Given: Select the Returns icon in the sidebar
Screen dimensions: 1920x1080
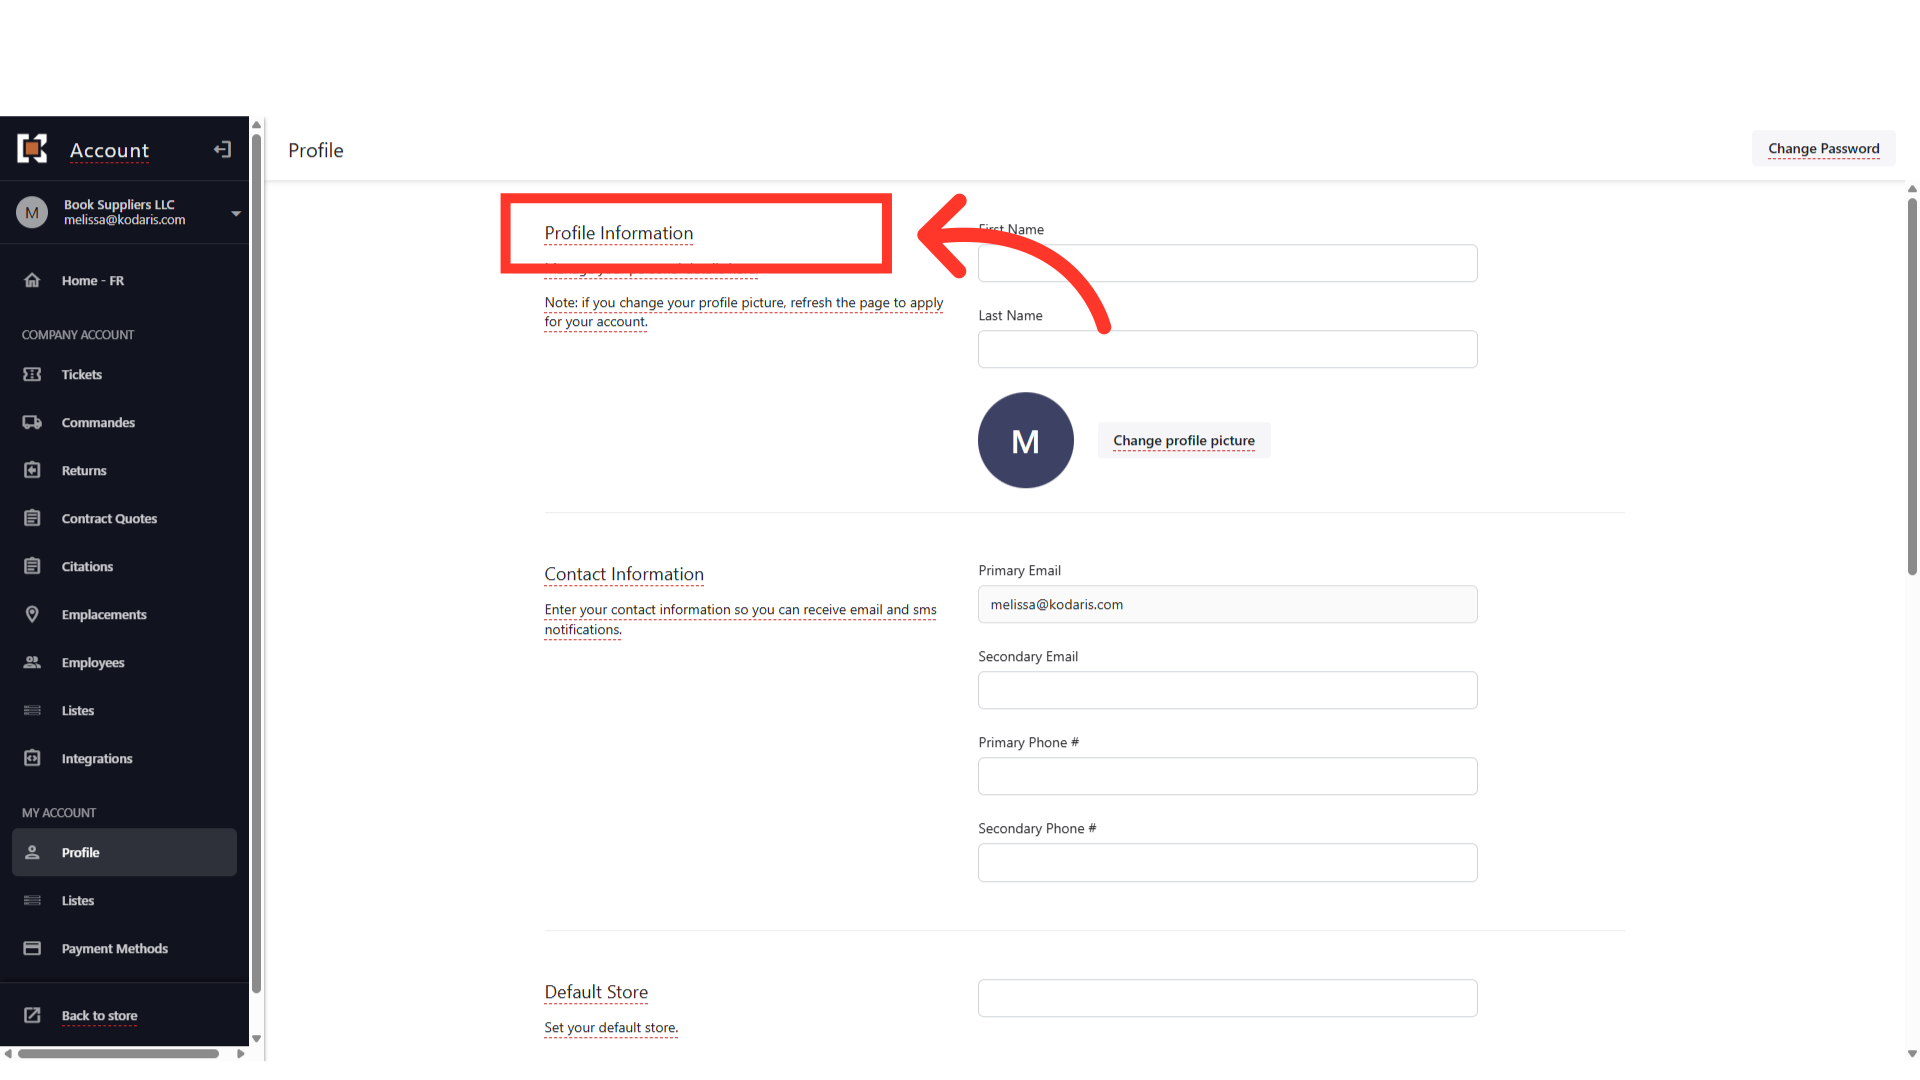Looking at the screenshot, I should (x=32, y=470).
